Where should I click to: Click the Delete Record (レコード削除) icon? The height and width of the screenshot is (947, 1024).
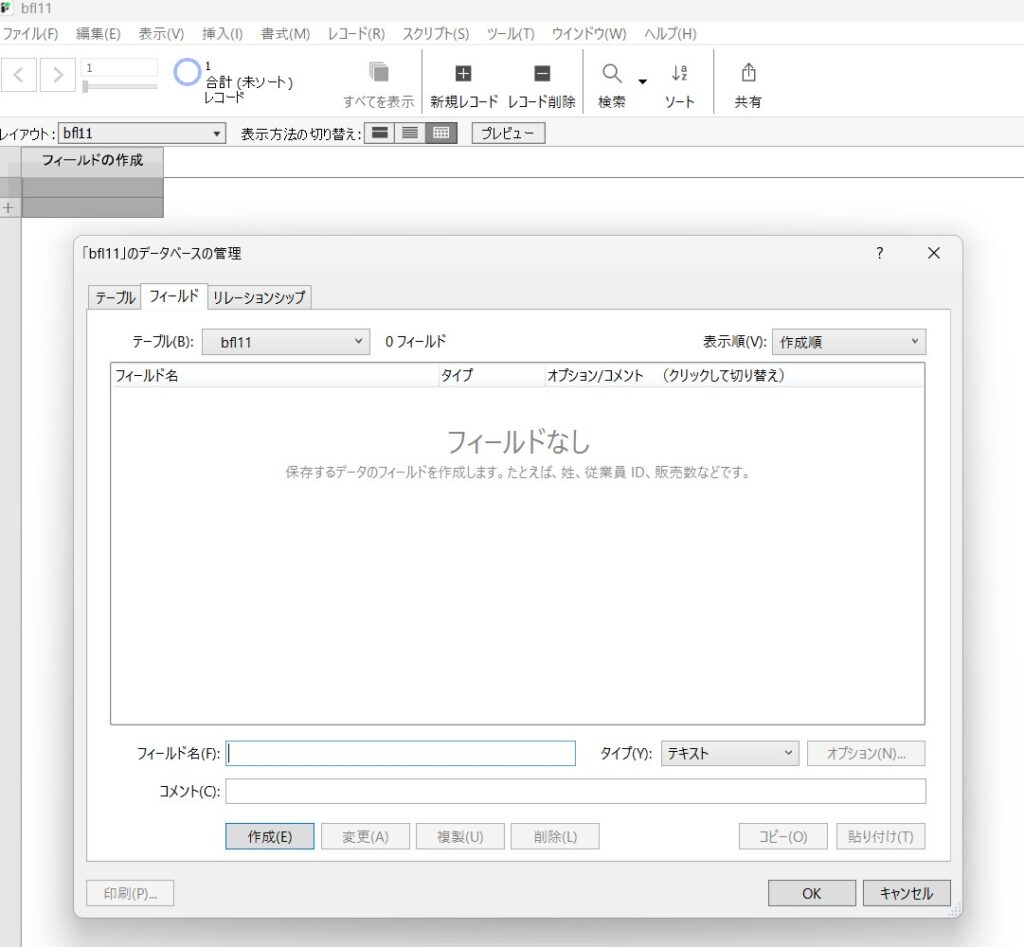(x=541, y=74)
